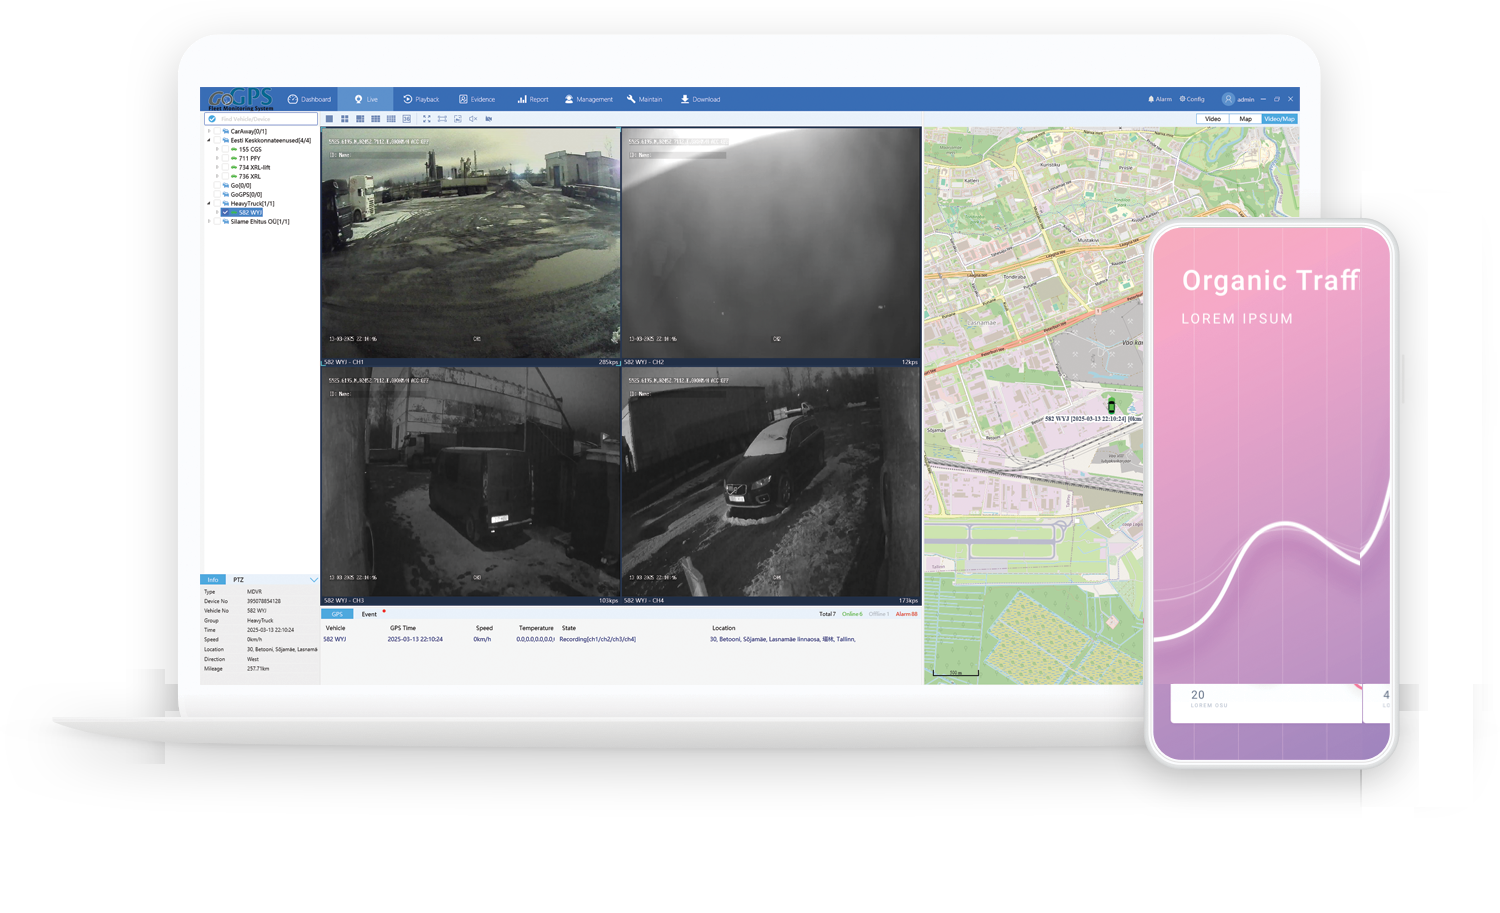Select the four-window grid layout
Screen dimensions: 1500x913
pyautogui.click(x=344, y=119)
